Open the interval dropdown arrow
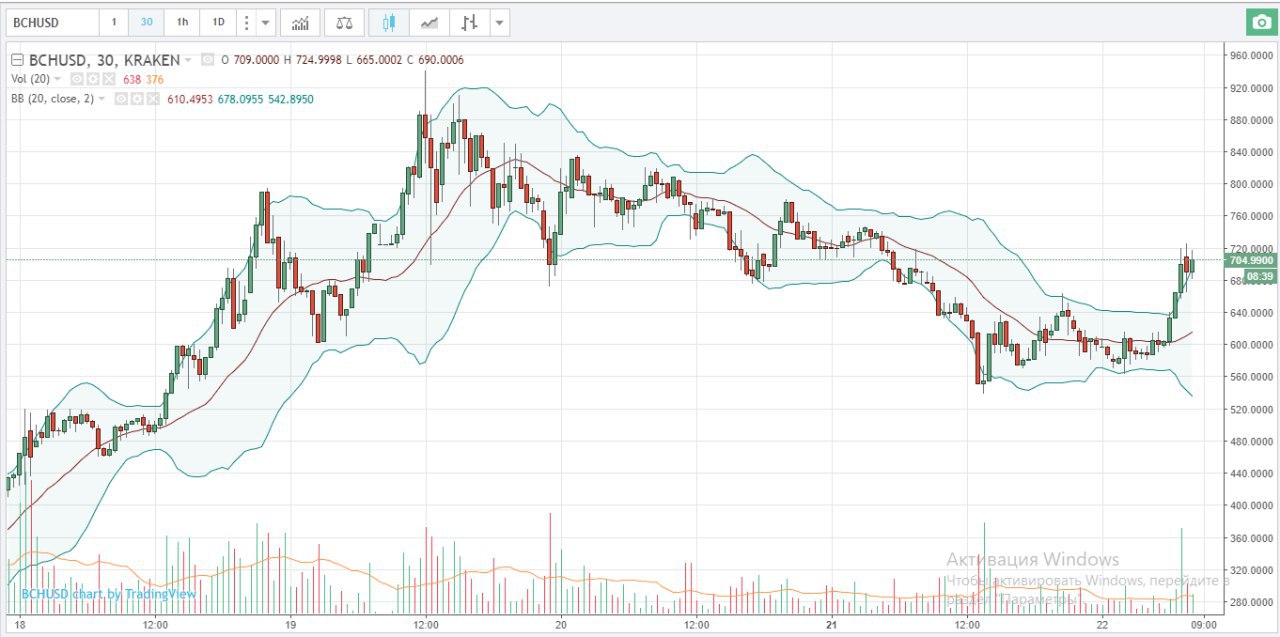This screenshot has width=1280, height=637. point(265,22)
